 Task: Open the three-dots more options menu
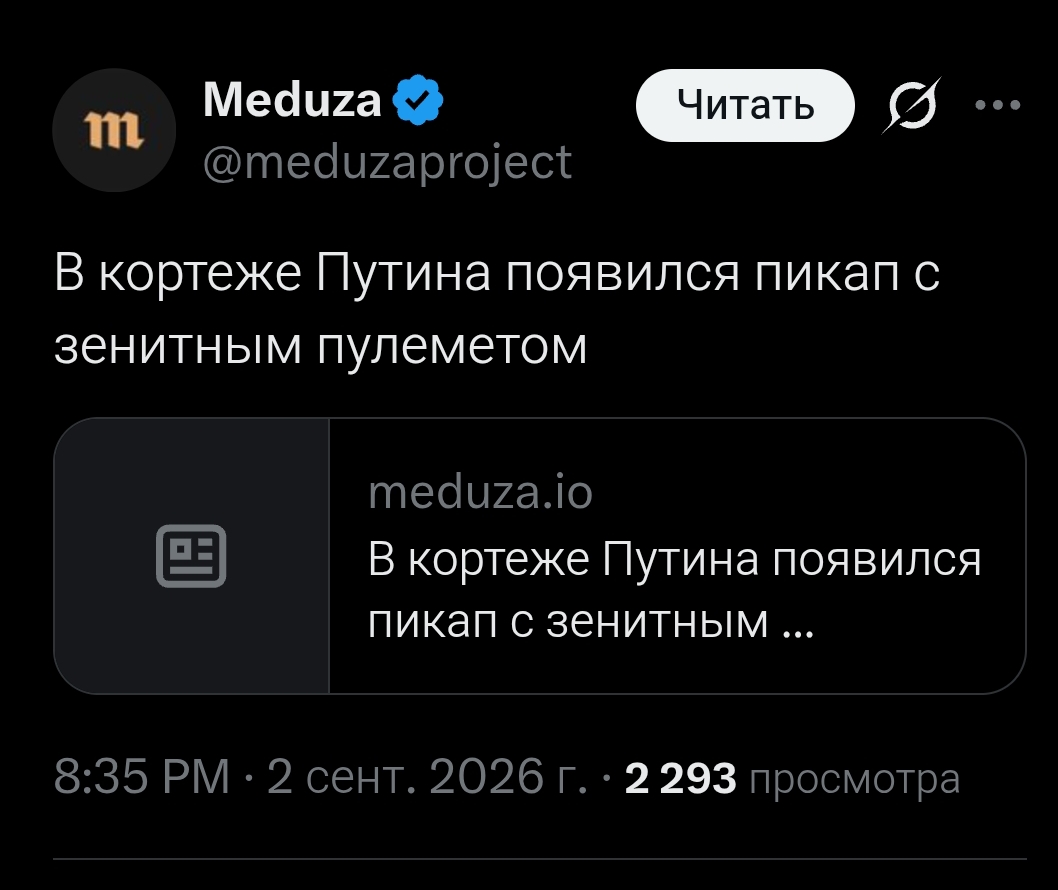[x=998, y=105]
